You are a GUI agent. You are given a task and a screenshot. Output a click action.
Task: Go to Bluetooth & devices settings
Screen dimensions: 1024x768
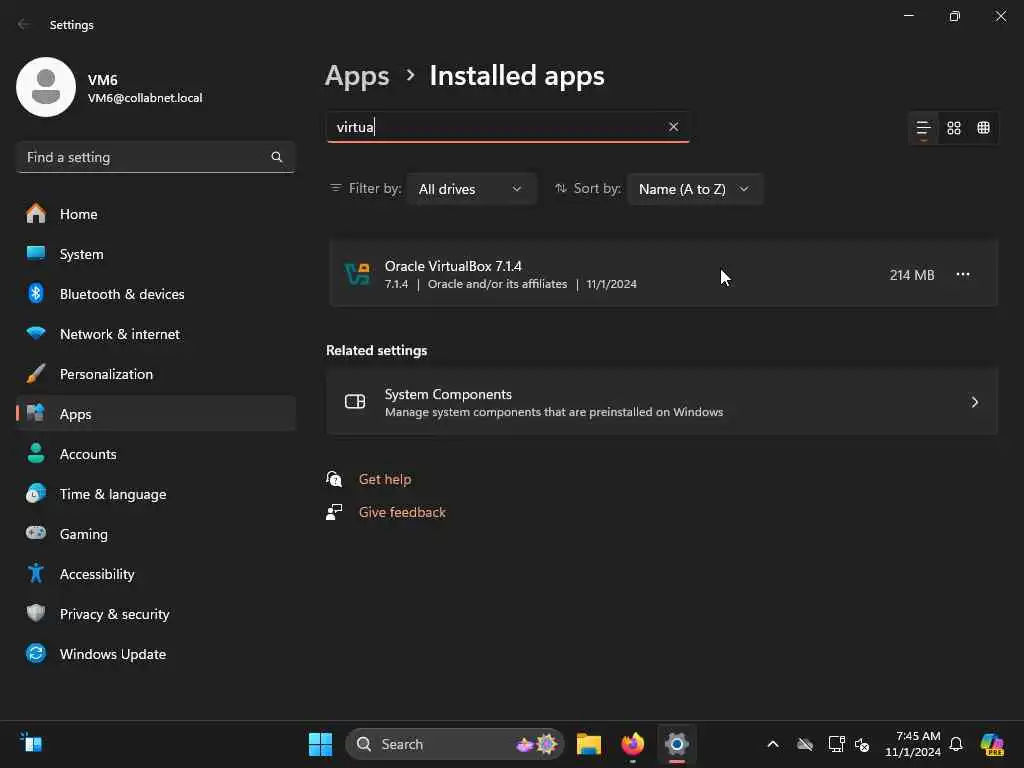[122, 294]
